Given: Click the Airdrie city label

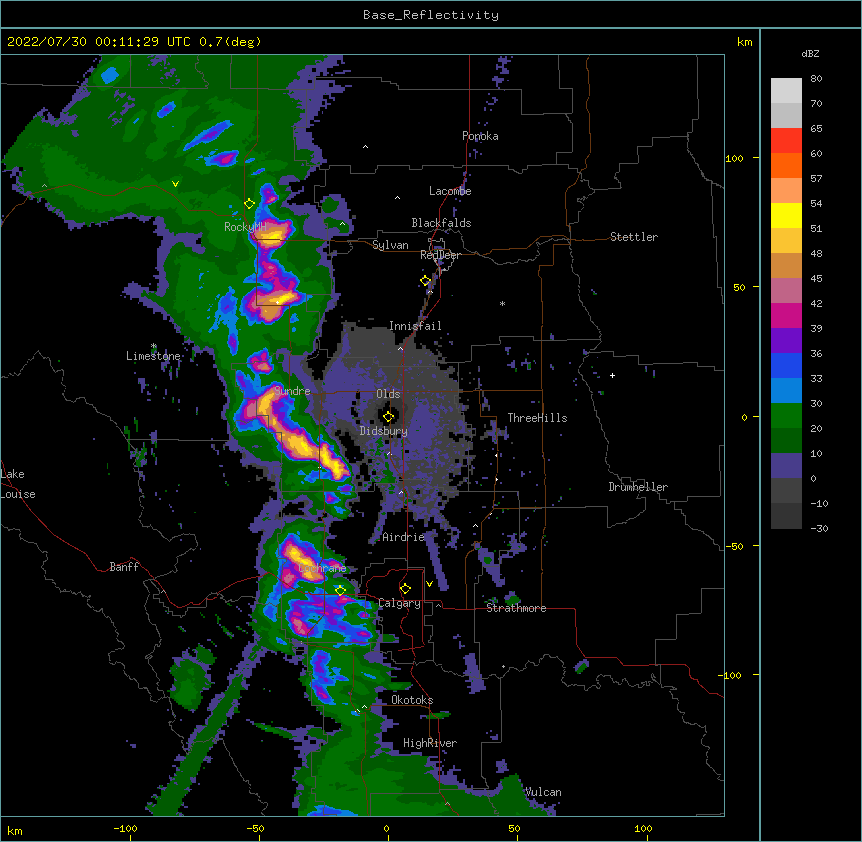Looking at the screenshot, I should click(404, 537).
